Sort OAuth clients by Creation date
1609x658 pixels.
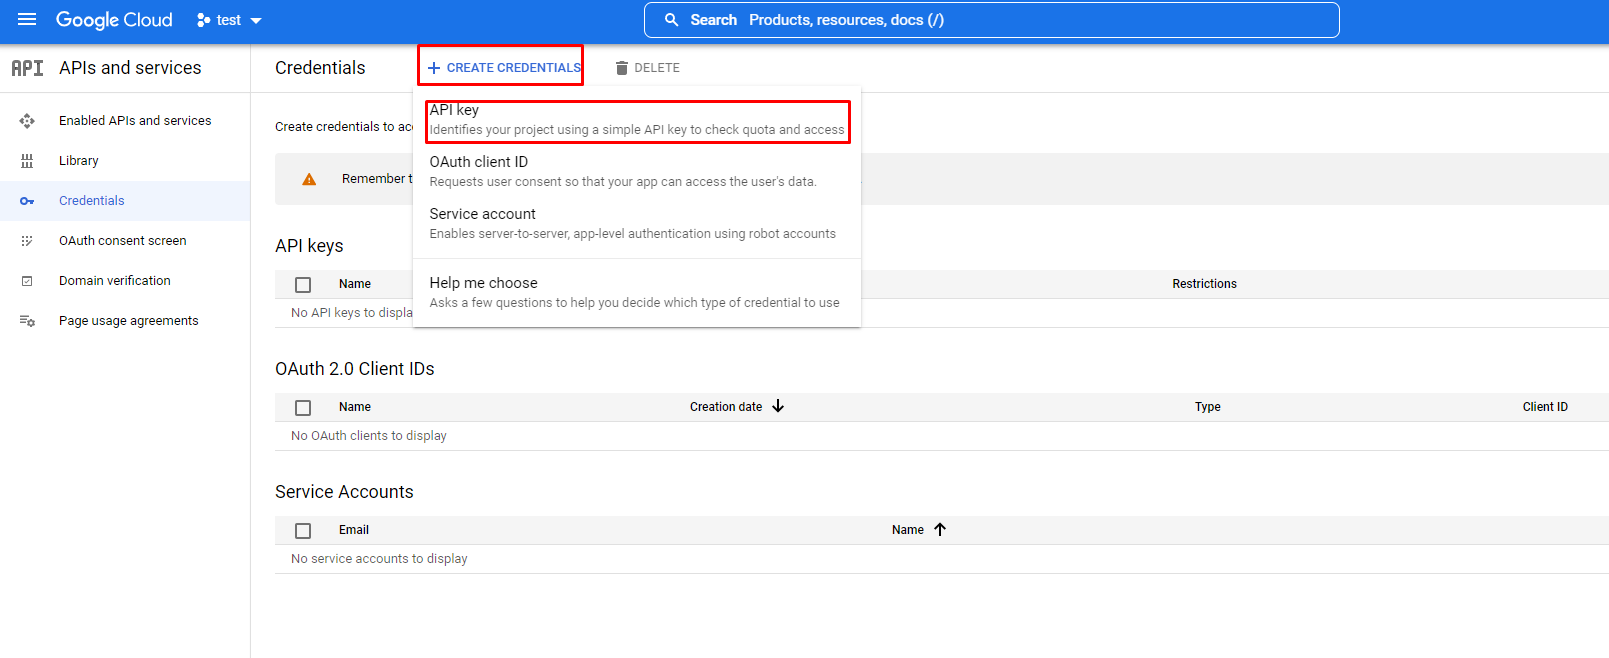(726, 407)
